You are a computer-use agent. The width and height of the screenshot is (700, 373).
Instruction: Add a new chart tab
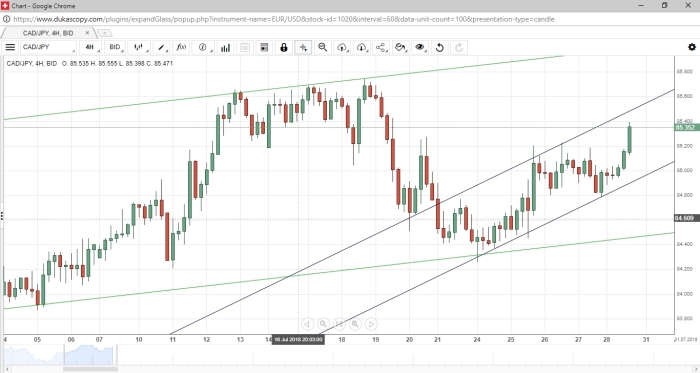(104, 33)
